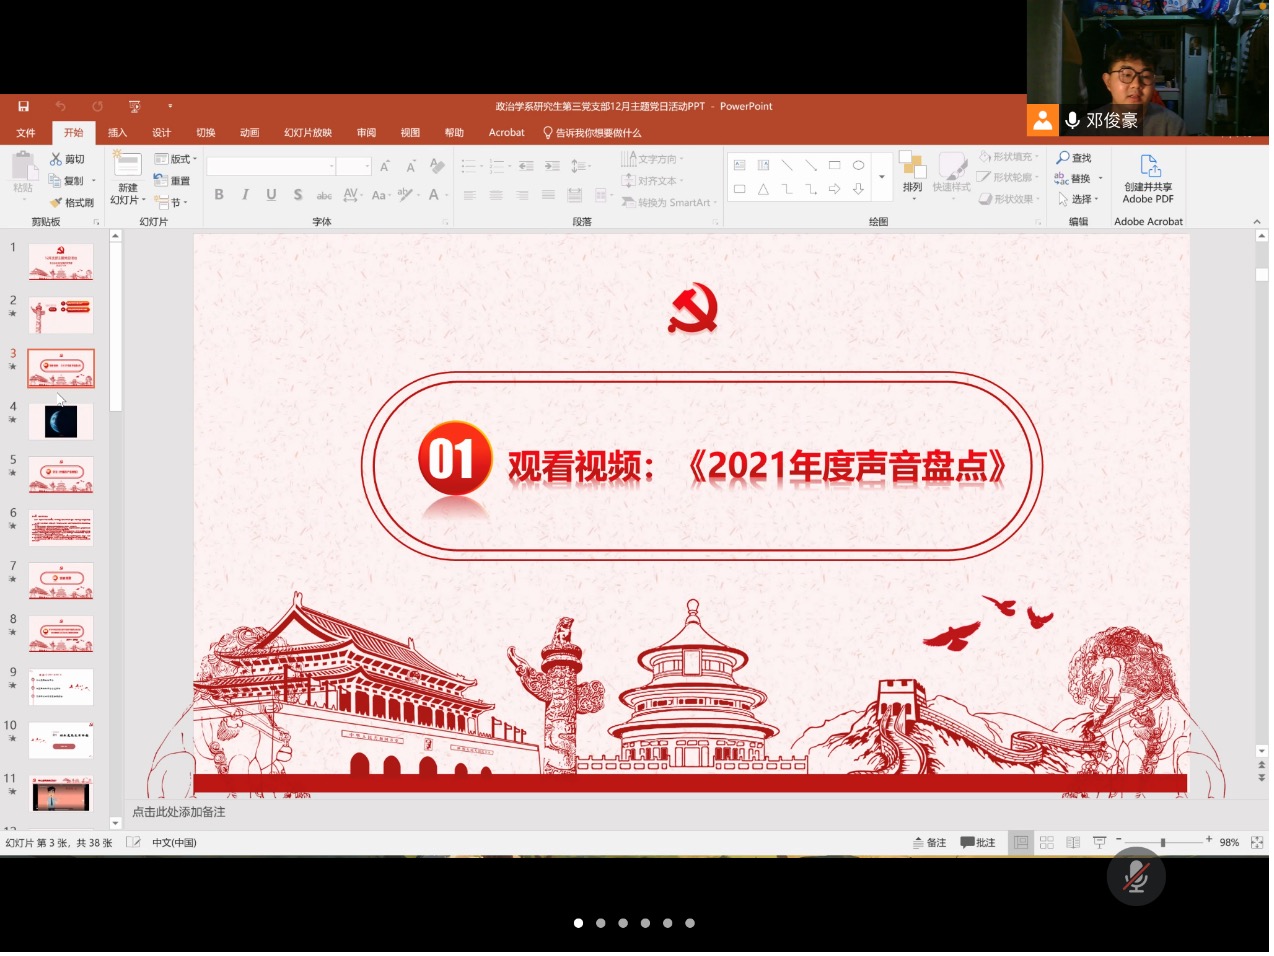
Task: Switch to the 设计 Design tab
Action: click(x=161, y=133)
